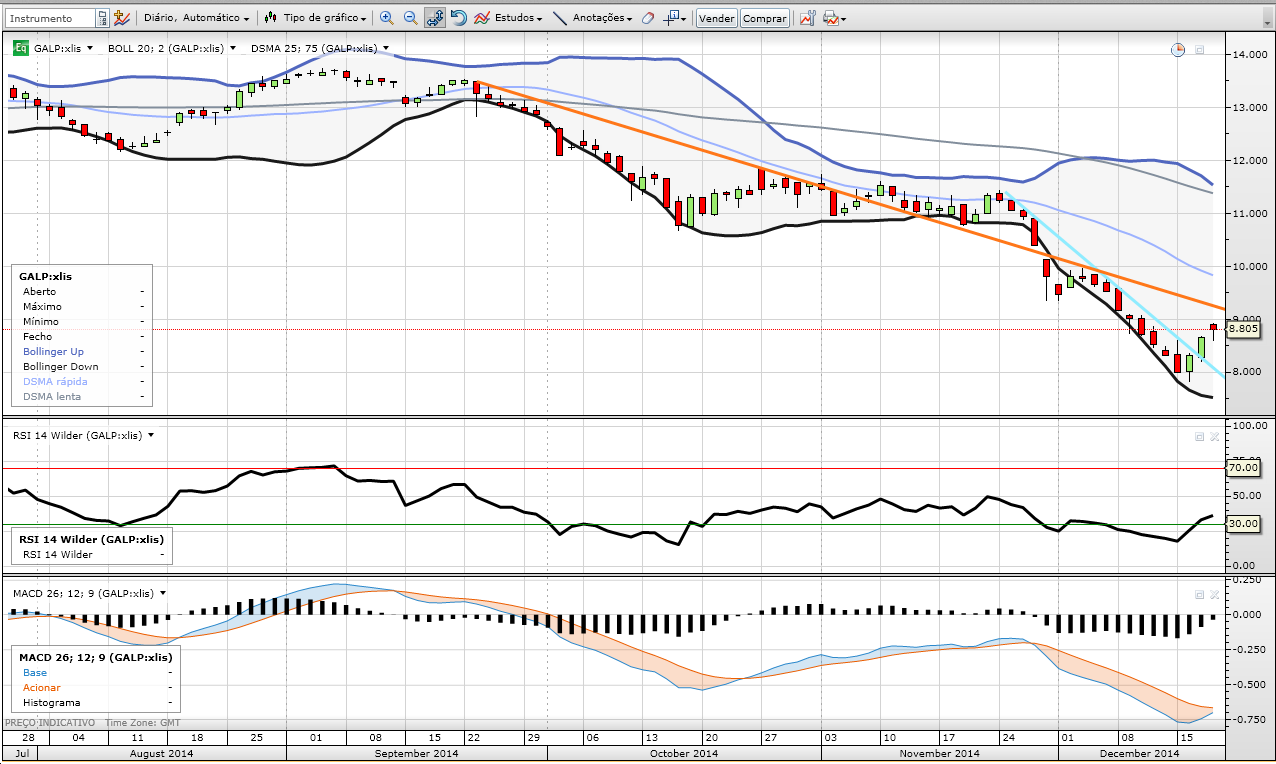This screenshot has height=764, width=1276.
Task: Open the BOLL 20; 2 indicator dropdown
Action: click(171, 48)
